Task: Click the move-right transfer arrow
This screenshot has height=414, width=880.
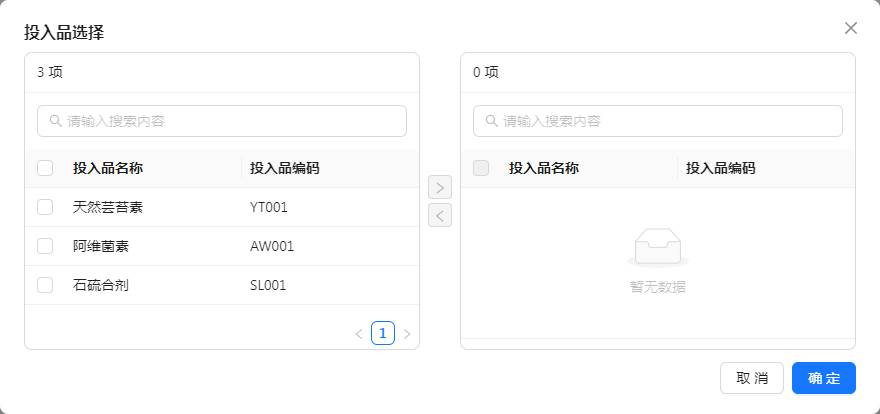Action: coord(440,187)
